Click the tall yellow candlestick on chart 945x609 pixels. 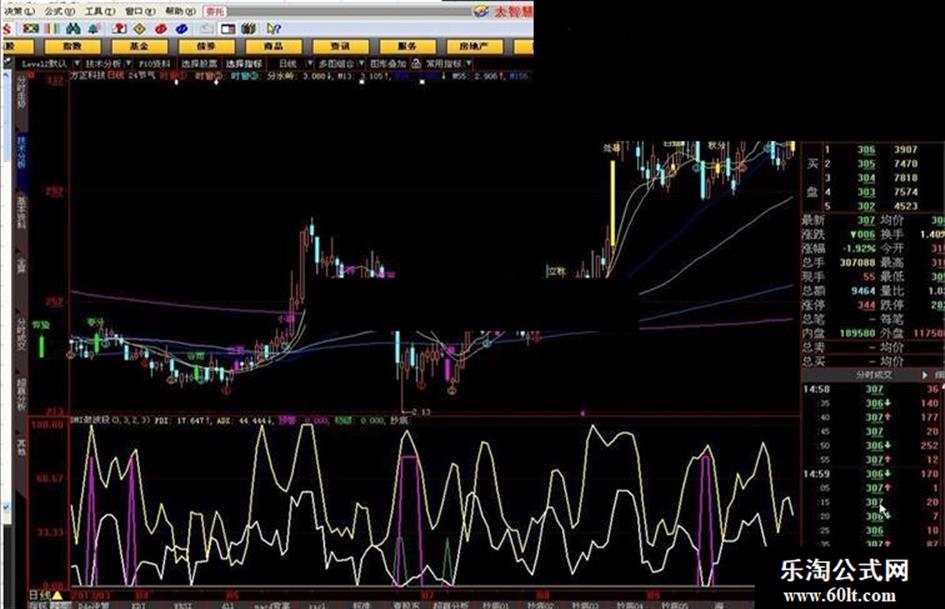pos(613,203)
